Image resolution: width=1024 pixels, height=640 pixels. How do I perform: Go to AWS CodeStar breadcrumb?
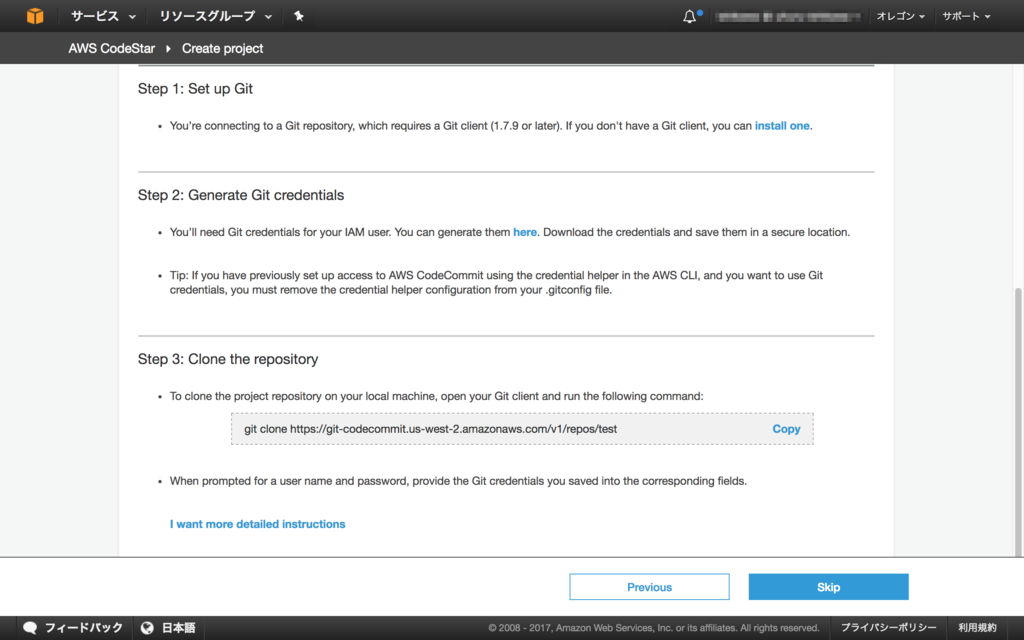click(x=112, y=48)
